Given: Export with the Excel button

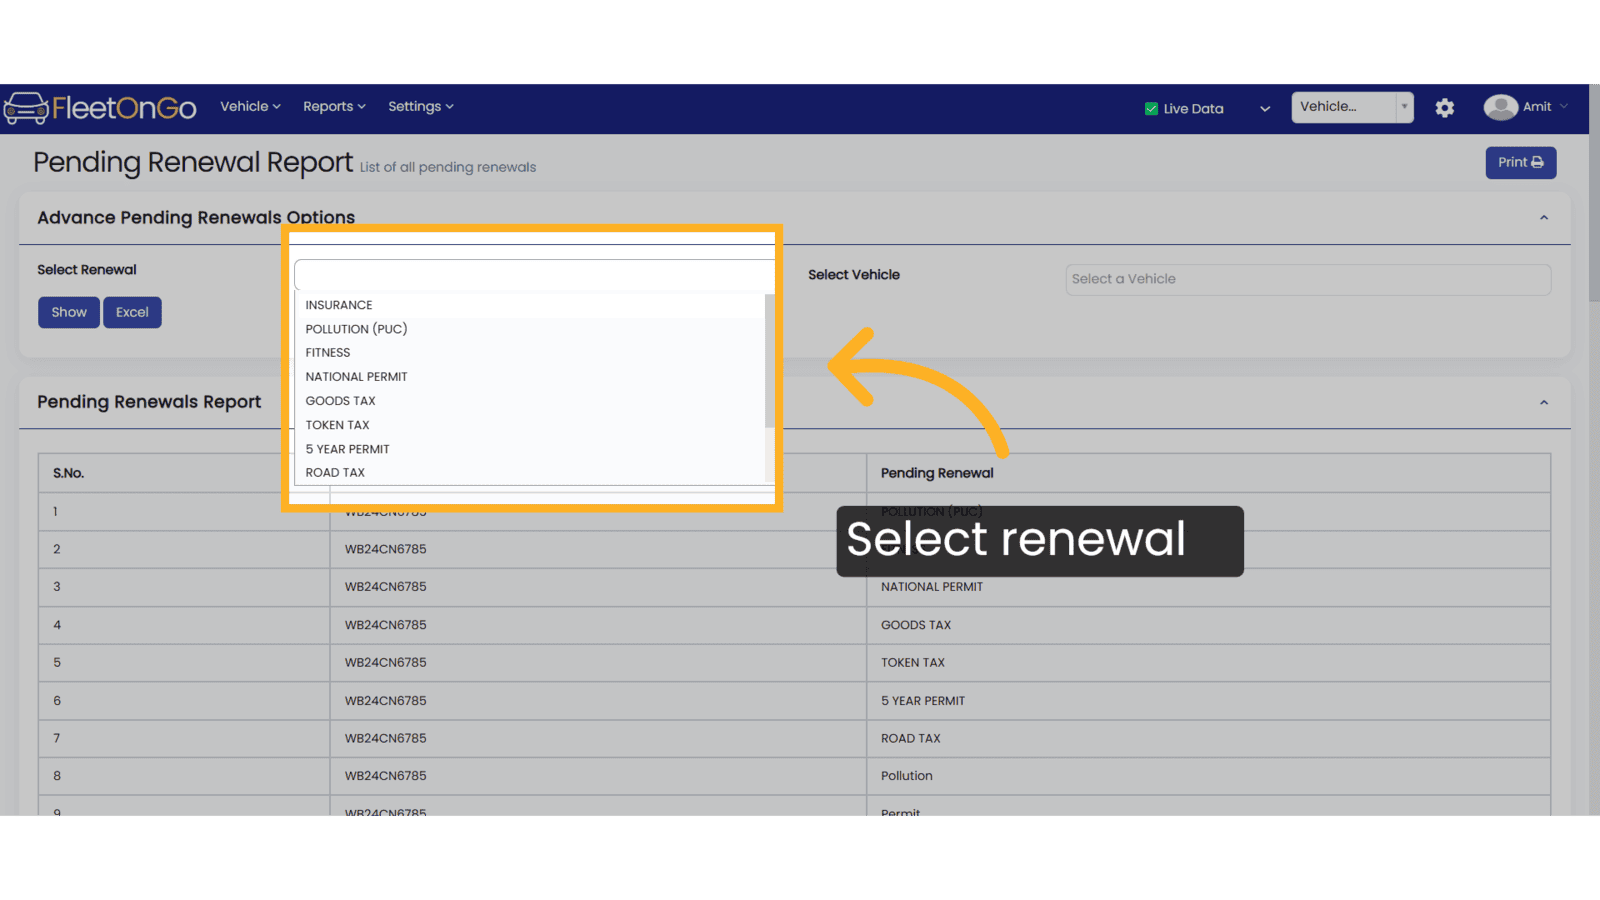Looking at the screenshot, I should (132, 312).
